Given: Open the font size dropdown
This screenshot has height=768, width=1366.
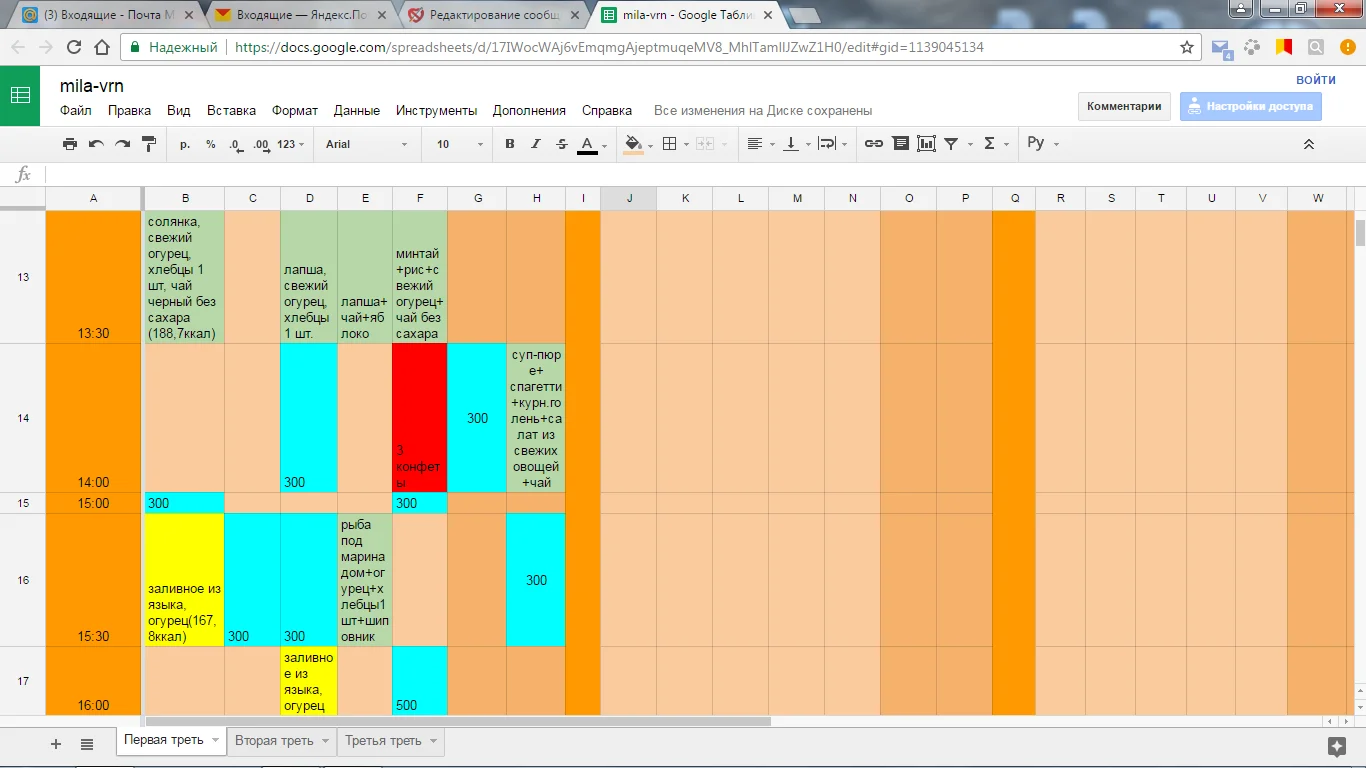Looking at the screenshot, I should click(x=459, y=144).
